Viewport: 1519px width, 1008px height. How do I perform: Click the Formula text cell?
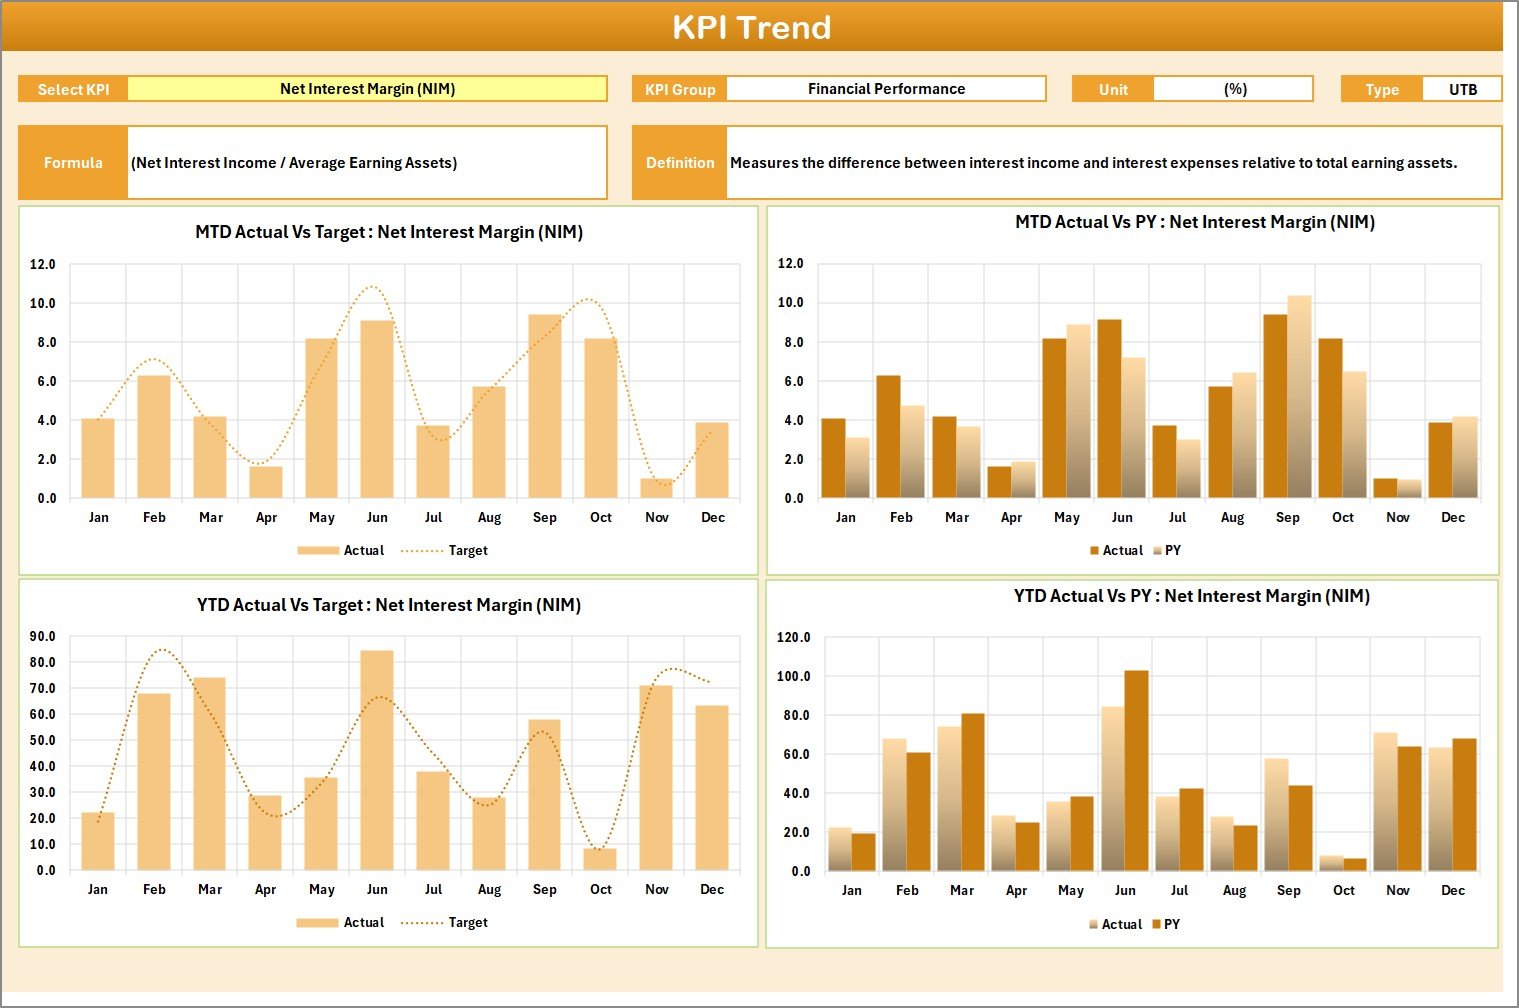coord(366,163)
